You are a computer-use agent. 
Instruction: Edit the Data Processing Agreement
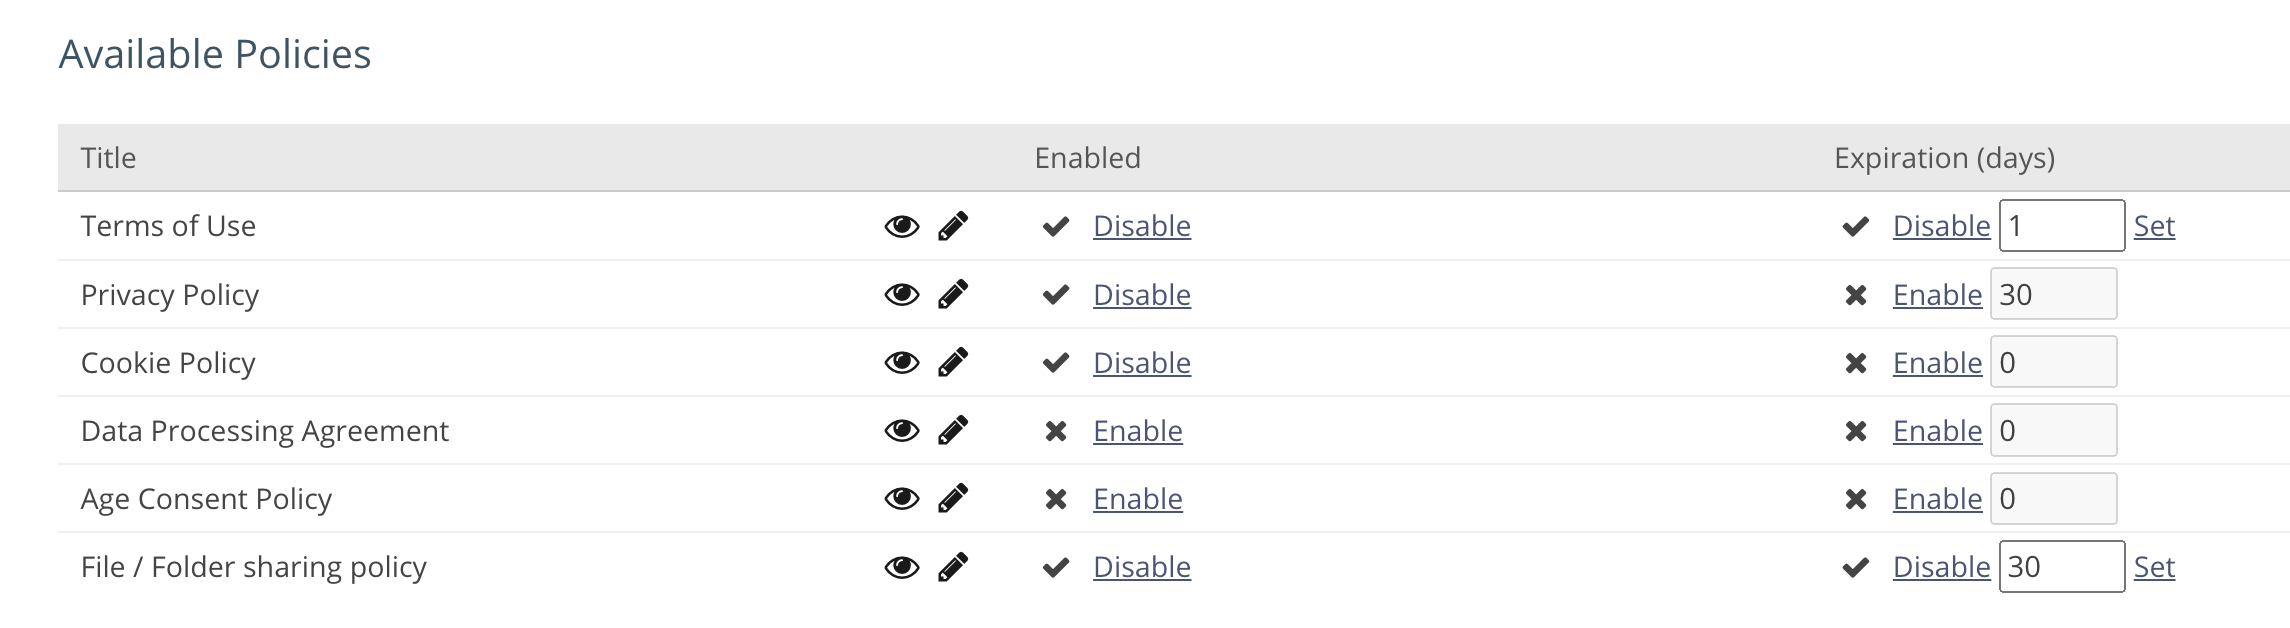(x=955, y=430)
